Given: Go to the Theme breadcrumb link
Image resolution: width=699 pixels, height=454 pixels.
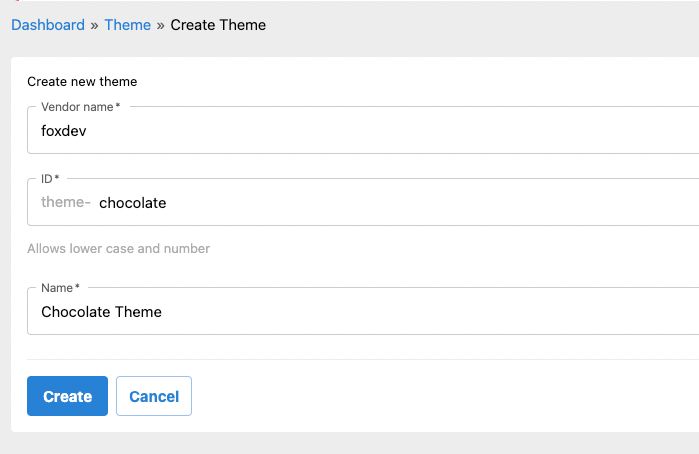Looking at the screenshot, I should coord(127,25).
